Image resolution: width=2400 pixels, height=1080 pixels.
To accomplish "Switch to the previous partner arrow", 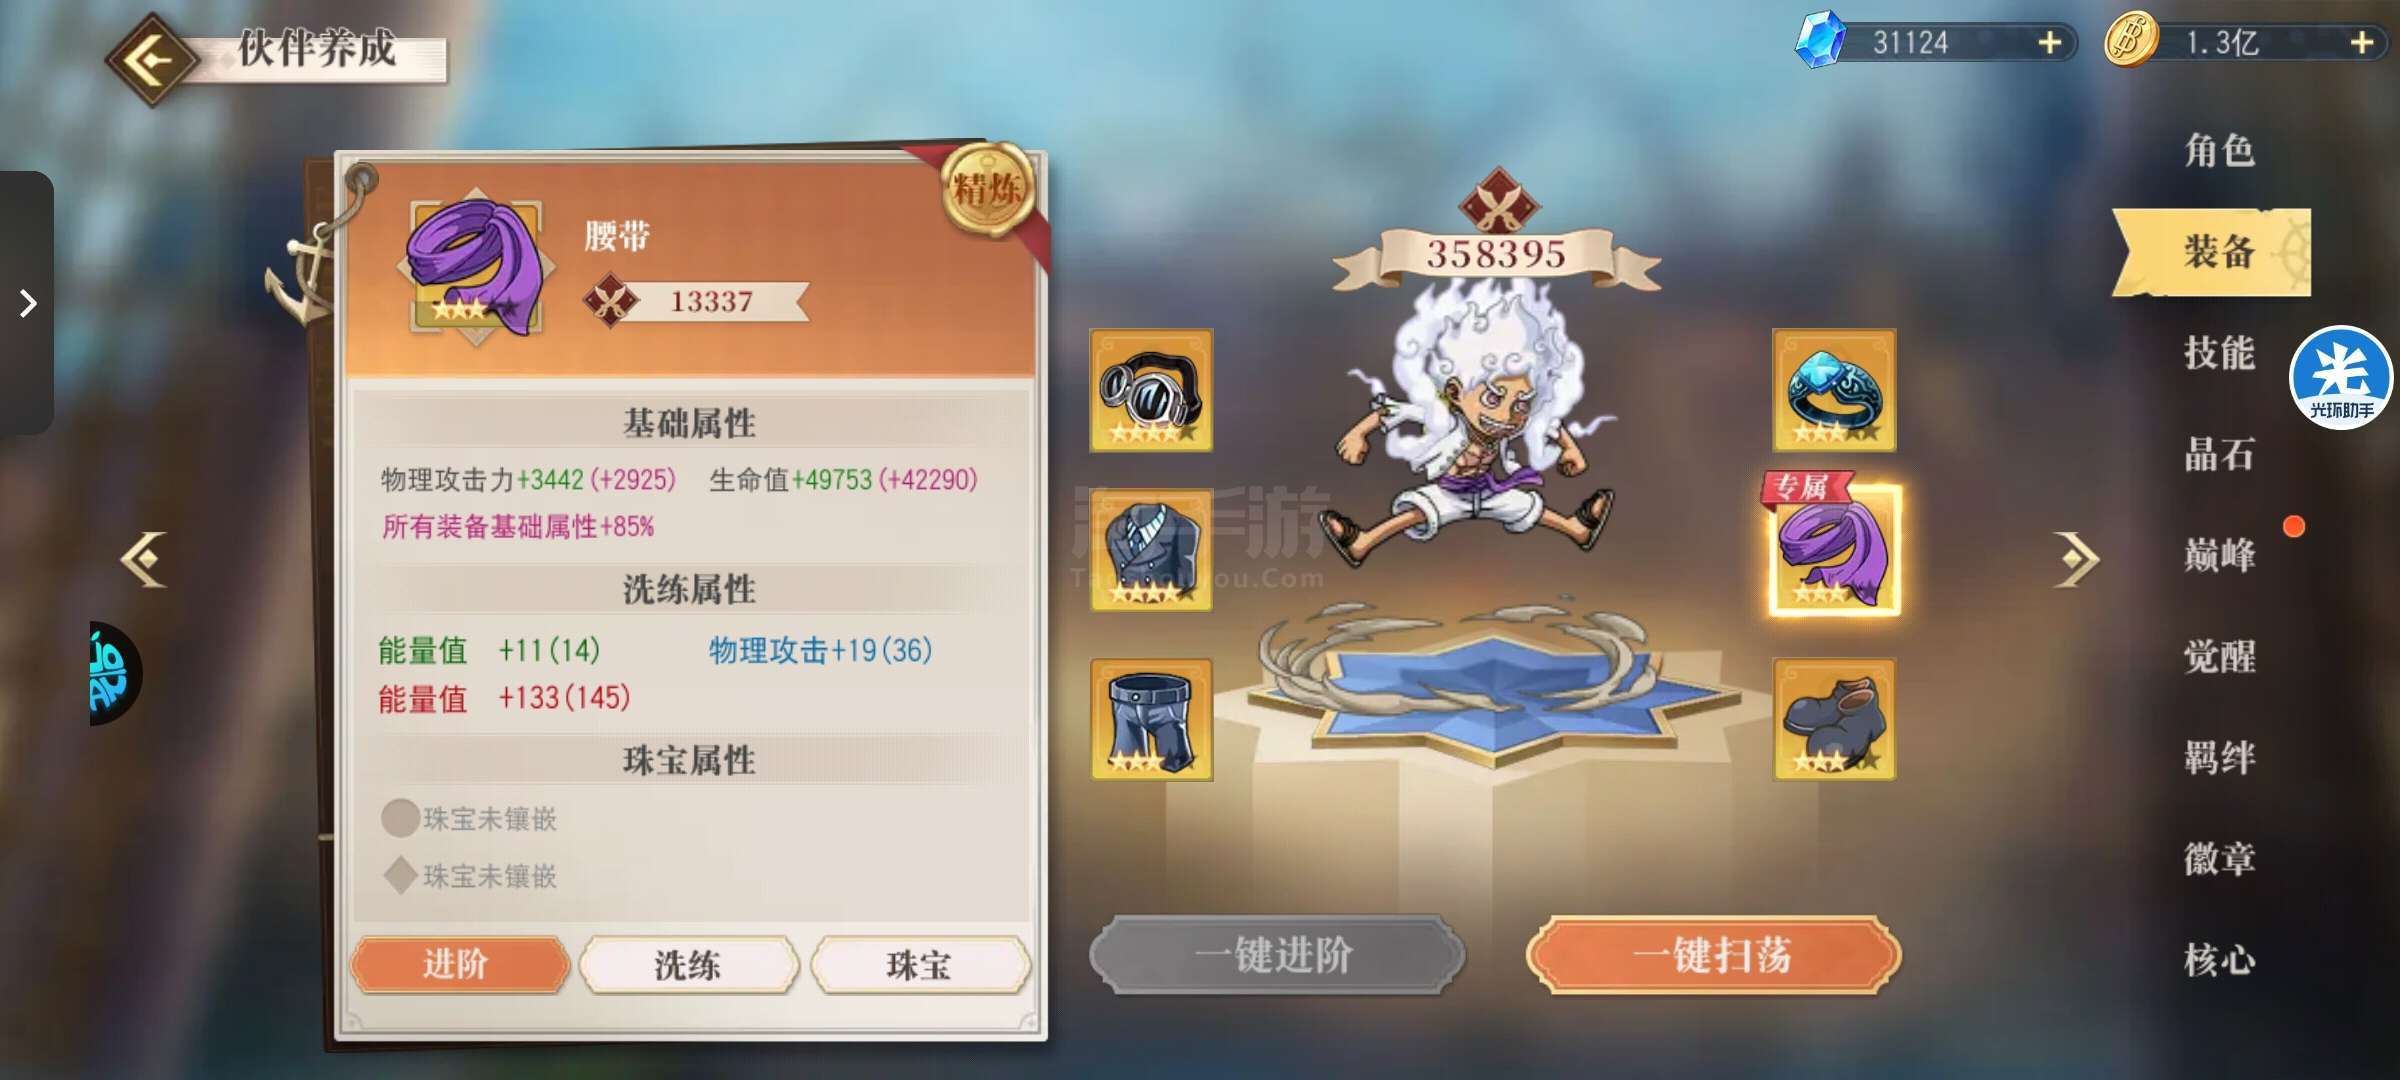I will pyautogui.click(x=144, y=559).
